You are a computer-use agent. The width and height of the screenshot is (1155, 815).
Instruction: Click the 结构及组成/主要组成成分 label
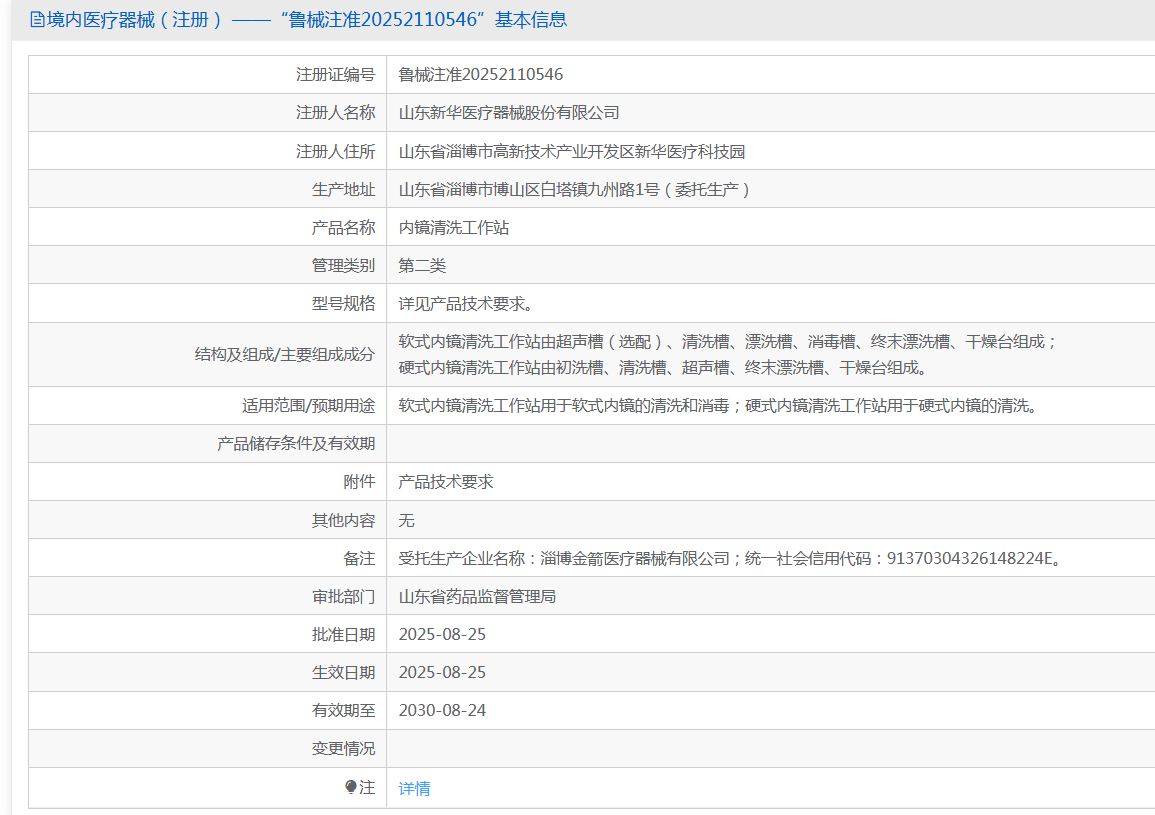point(284,354)
